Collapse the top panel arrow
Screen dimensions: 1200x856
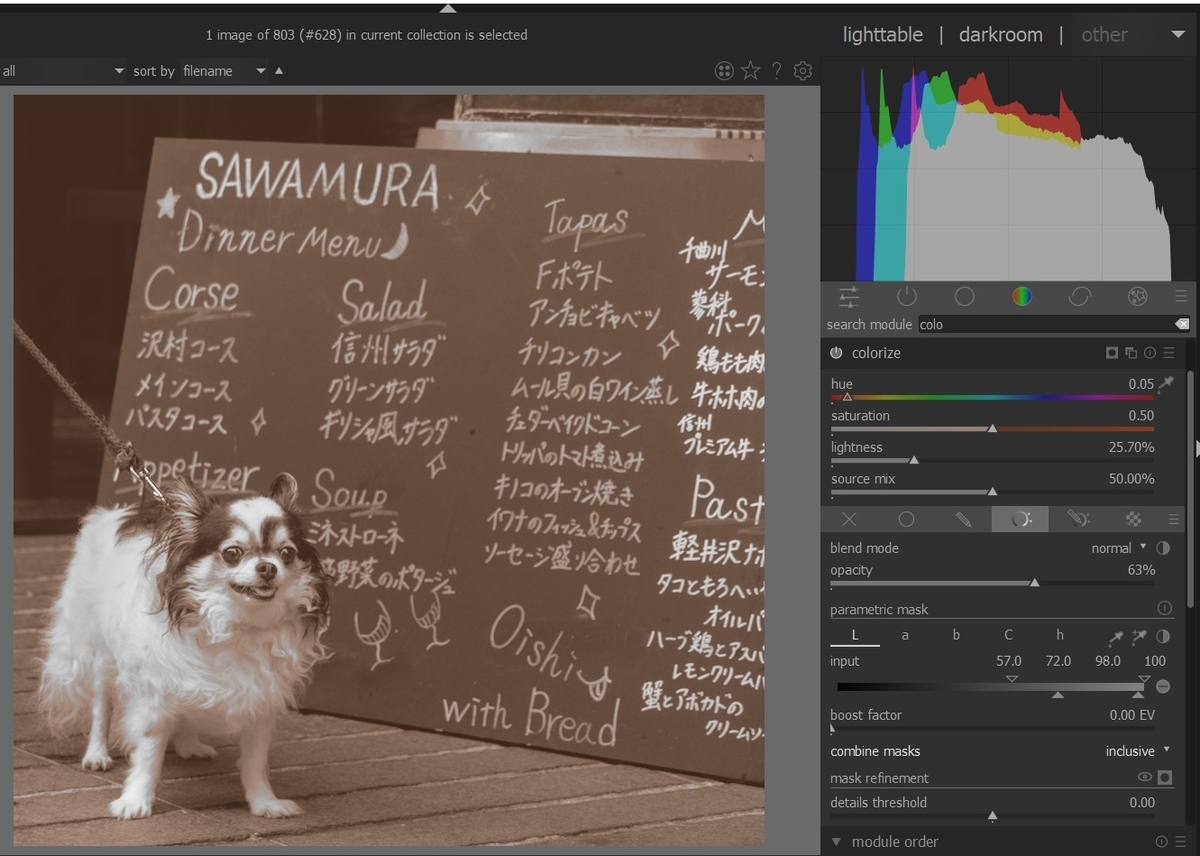[448, 8]
